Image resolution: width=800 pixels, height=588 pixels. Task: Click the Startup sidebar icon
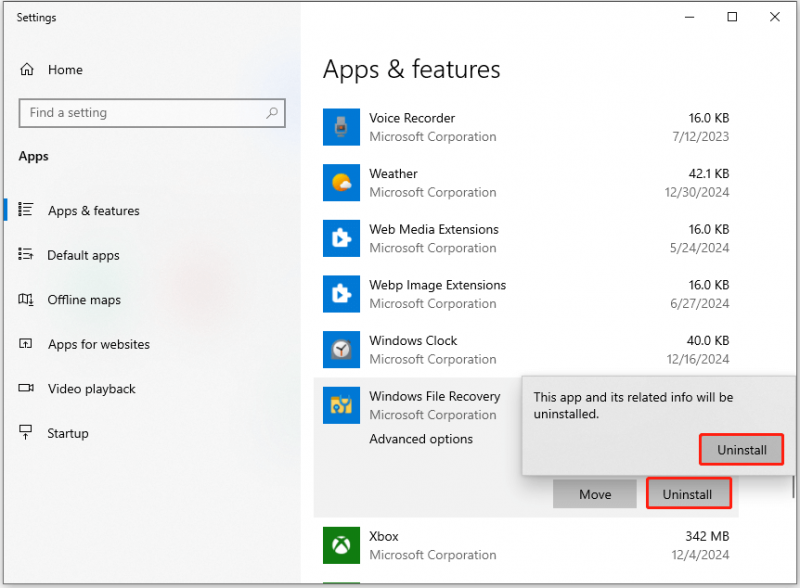pyautogui.click(x=26, y=432)
